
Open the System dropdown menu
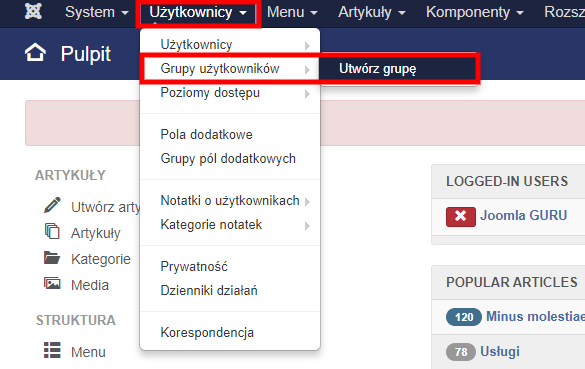pyautogui.click(x=97, y=12)
